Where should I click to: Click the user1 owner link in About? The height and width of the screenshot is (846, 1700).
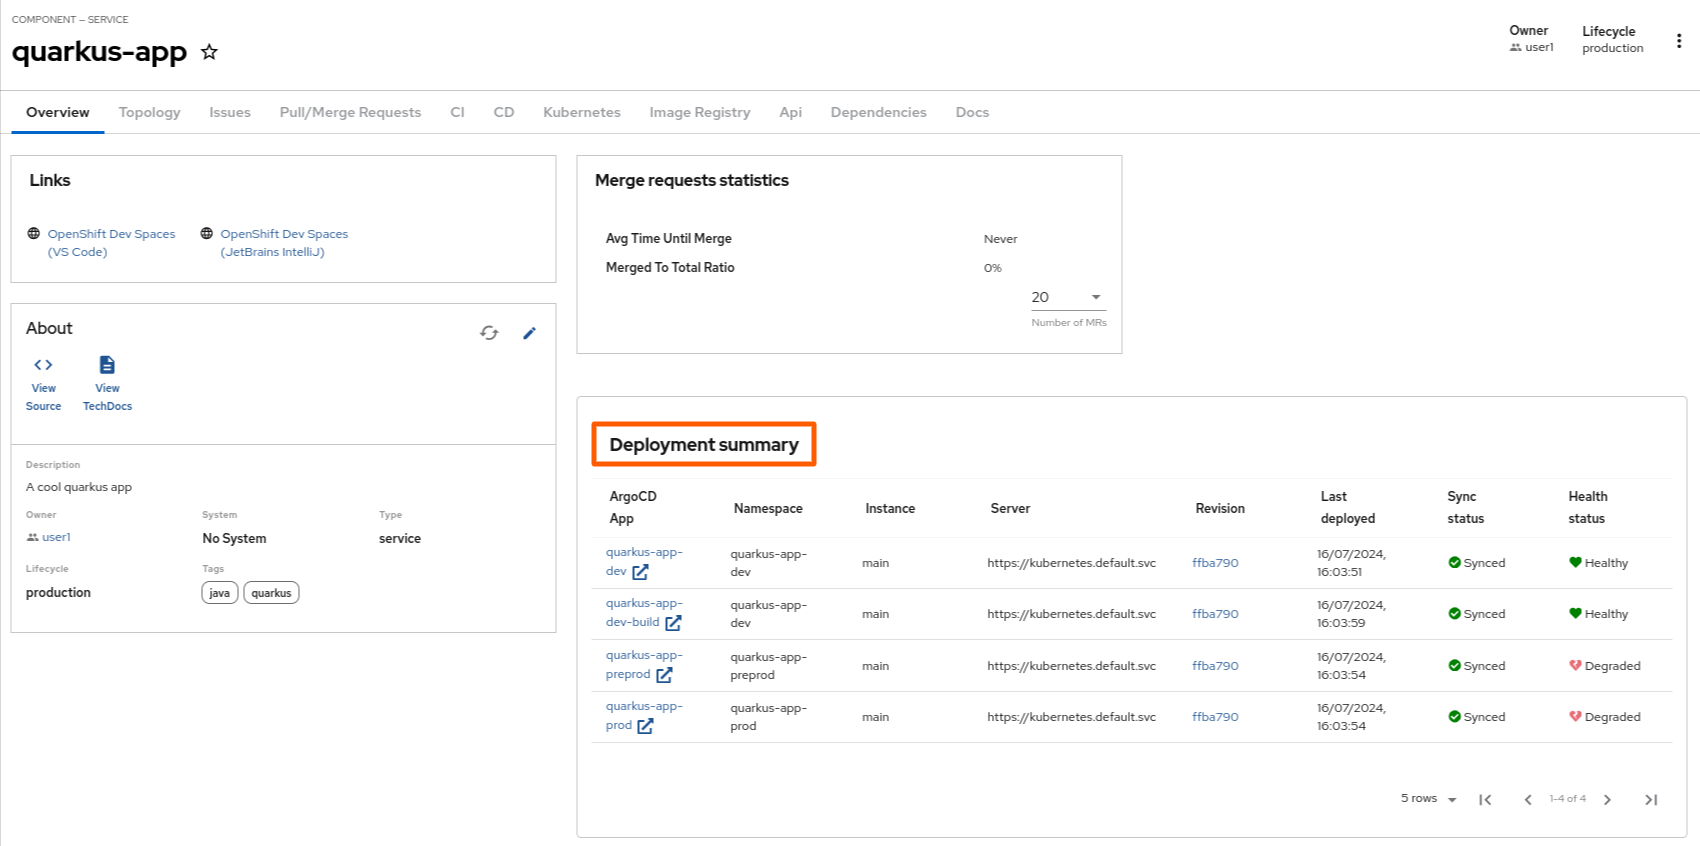click(56, 537)
